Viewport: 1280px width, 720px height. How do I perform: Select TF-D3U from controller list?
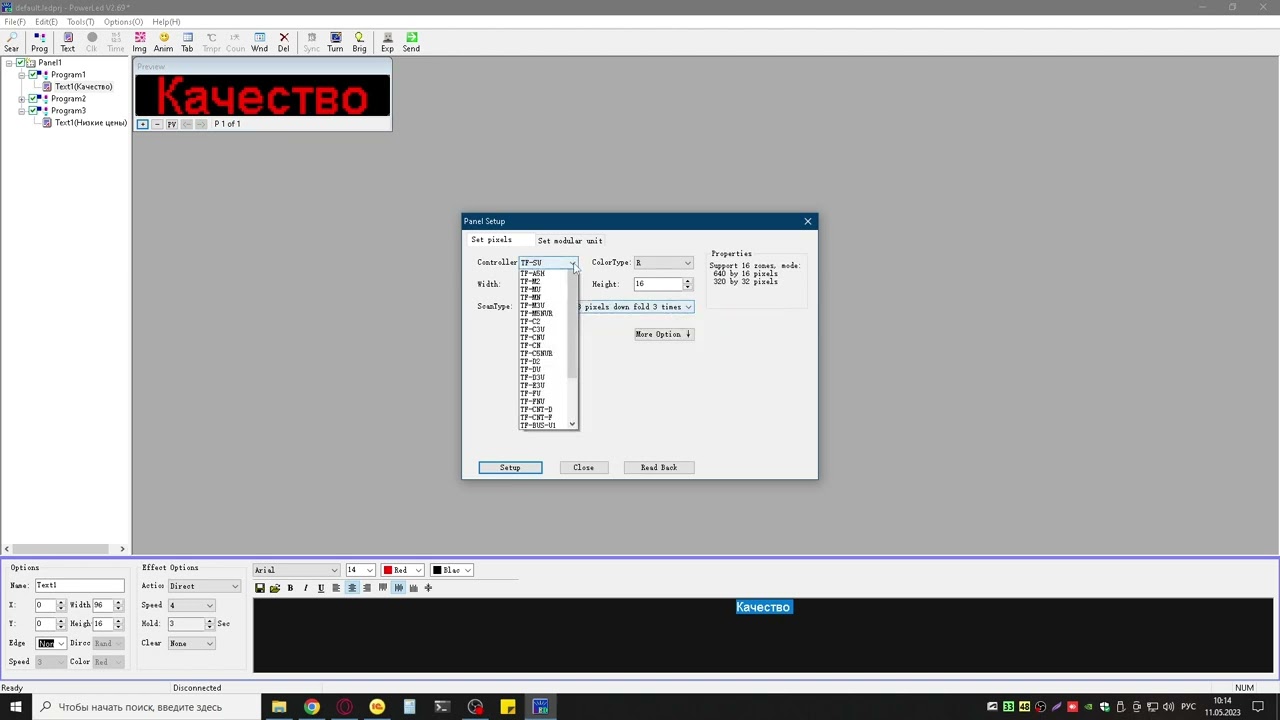(532, 378)
